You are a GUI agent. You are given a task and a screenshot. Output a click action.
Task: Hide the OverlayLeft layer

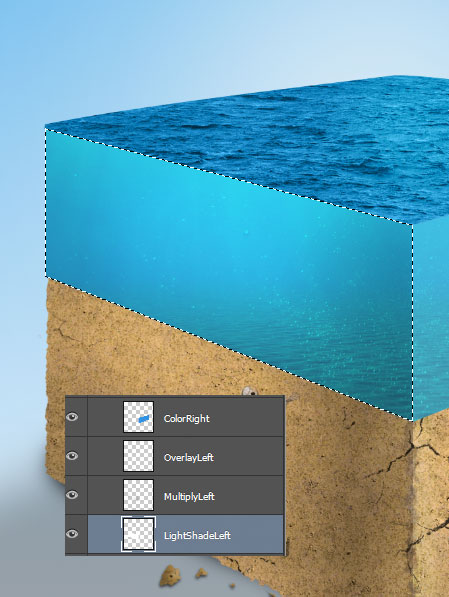72,456
